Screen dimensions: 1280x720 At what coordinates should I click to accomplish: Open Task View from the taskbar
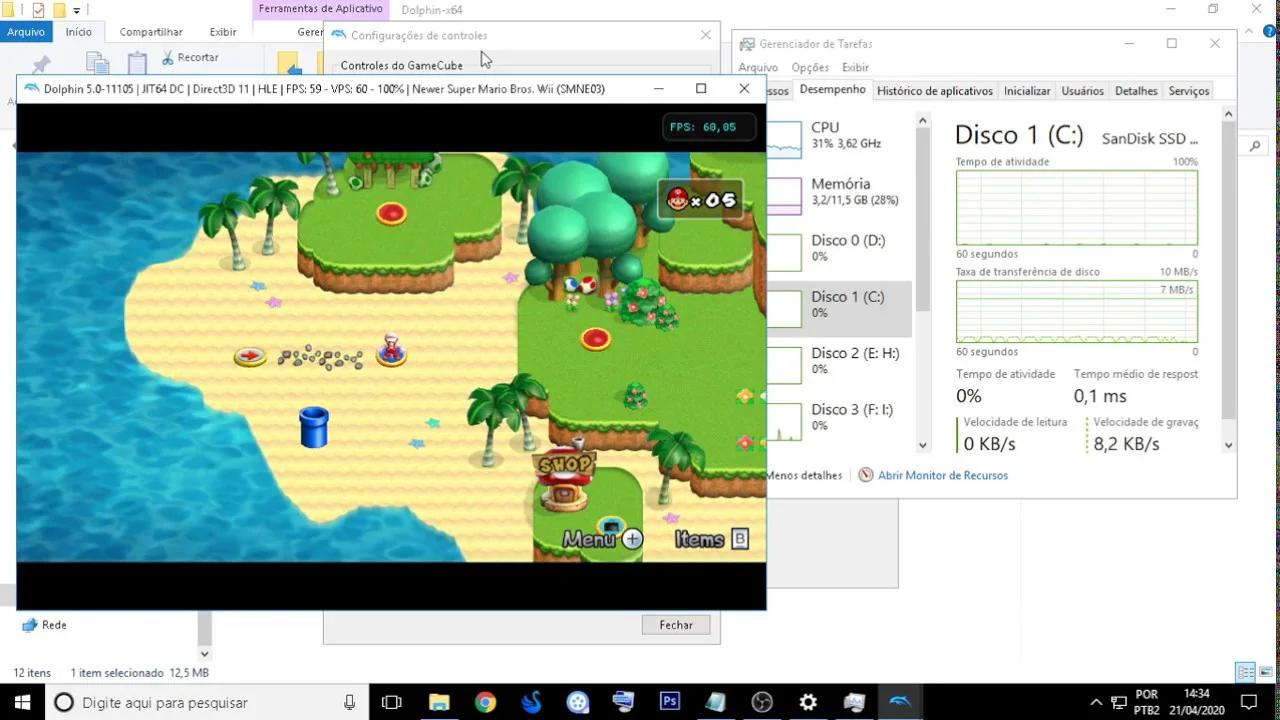coord(391,702)
